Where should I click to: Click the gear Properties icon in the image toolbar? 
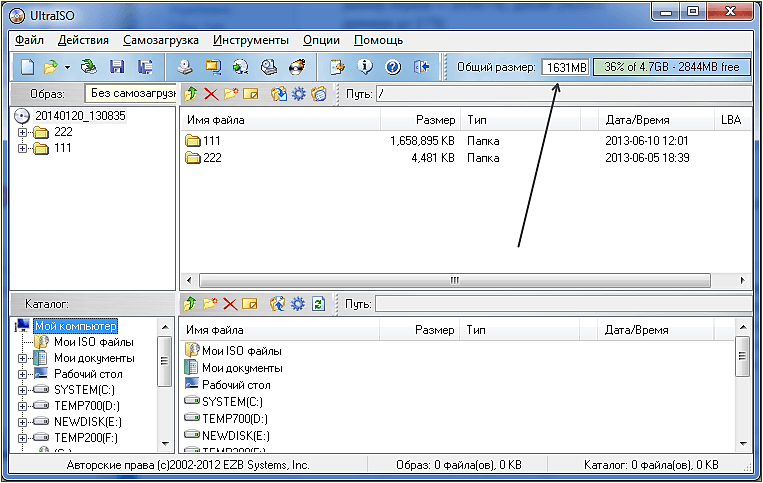click(x=298, y=94)
